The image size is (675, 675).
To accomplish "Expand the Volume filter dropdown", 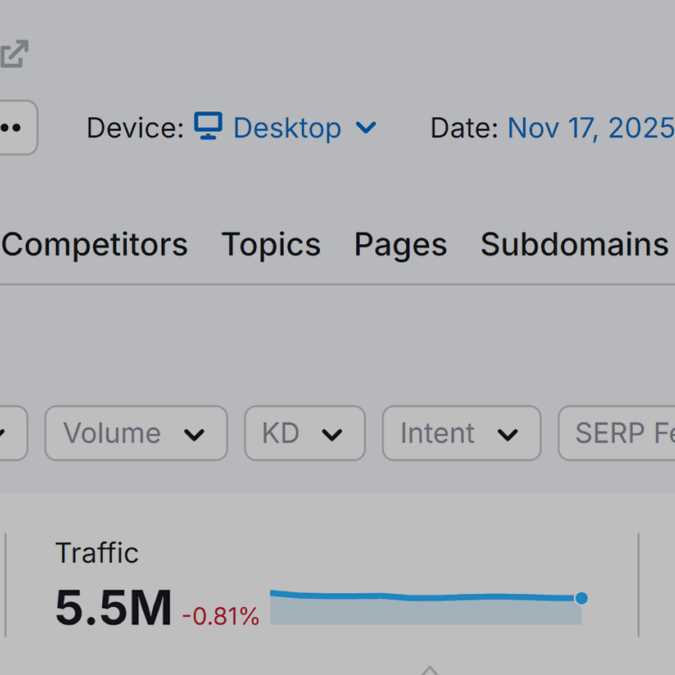I will click(x=136, y=433).
